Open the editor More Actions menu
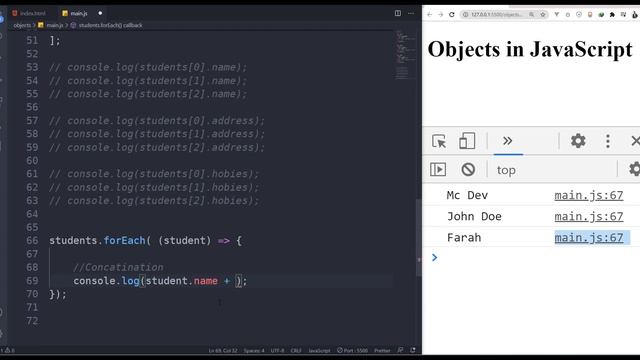The width and height of the screenshot is (640, 360). click(411, 13)
